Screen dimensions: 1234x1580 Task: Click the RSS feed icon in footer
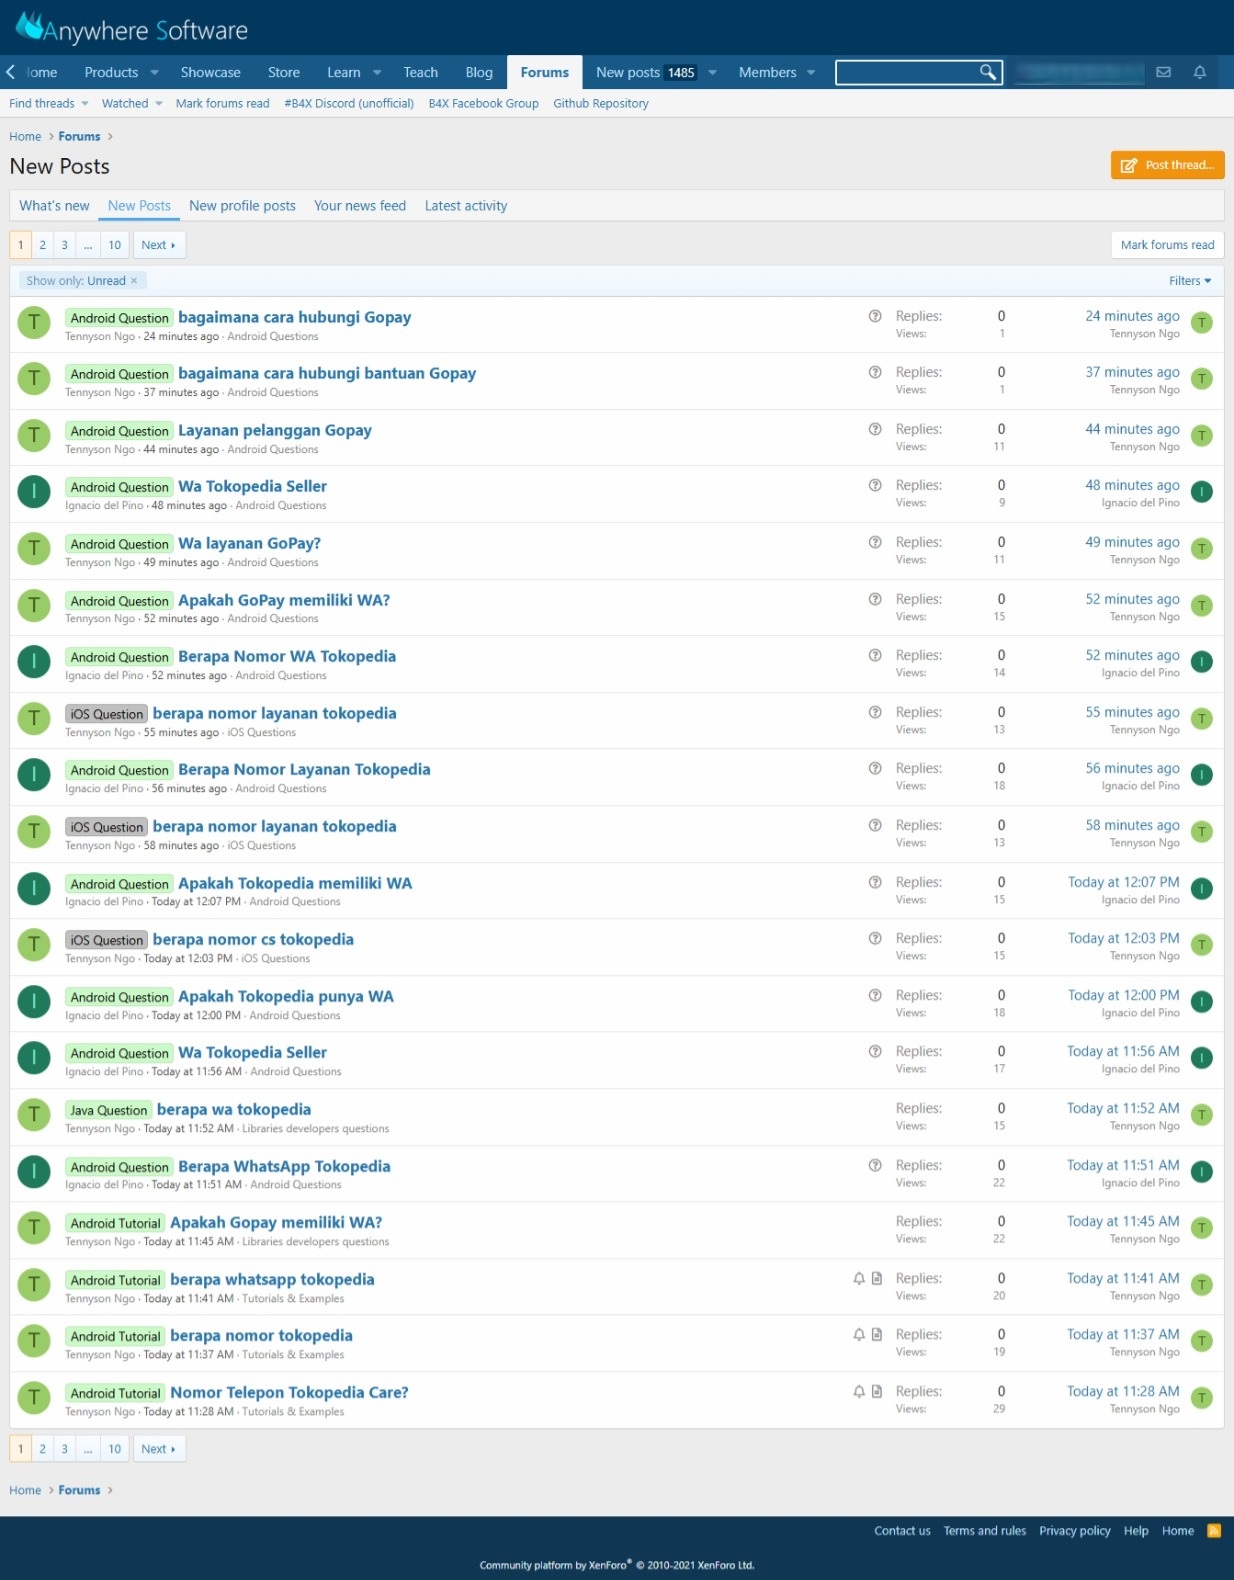pos(1214,1530)
